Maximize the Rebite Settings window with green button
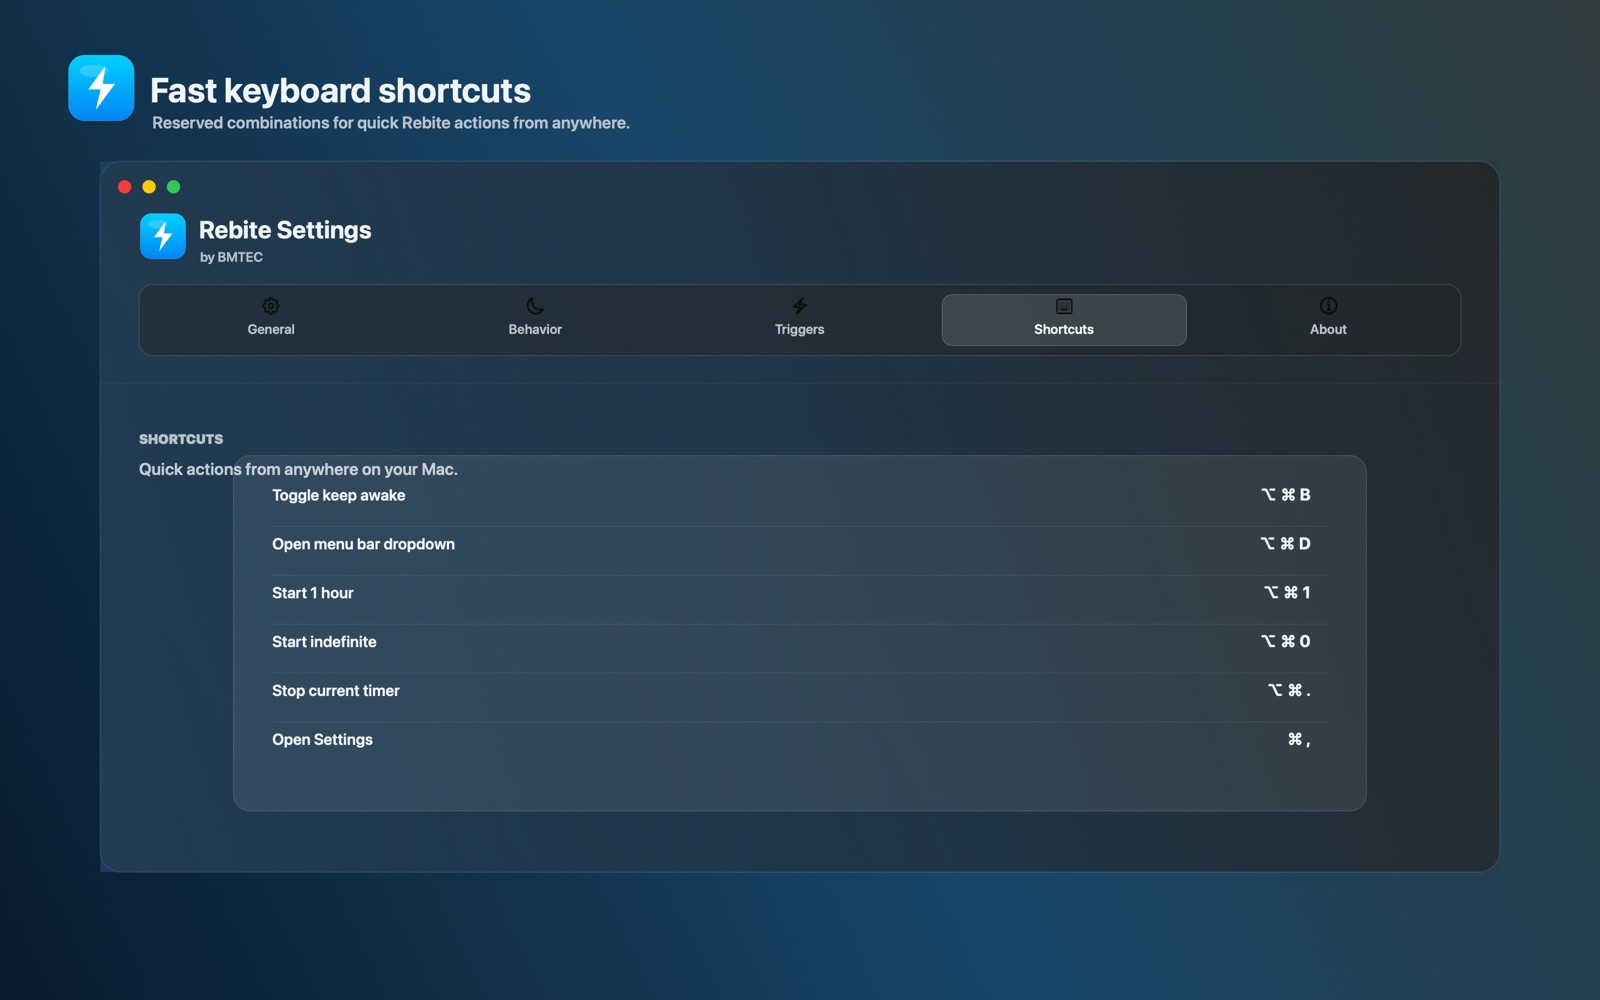 (173, 187)
